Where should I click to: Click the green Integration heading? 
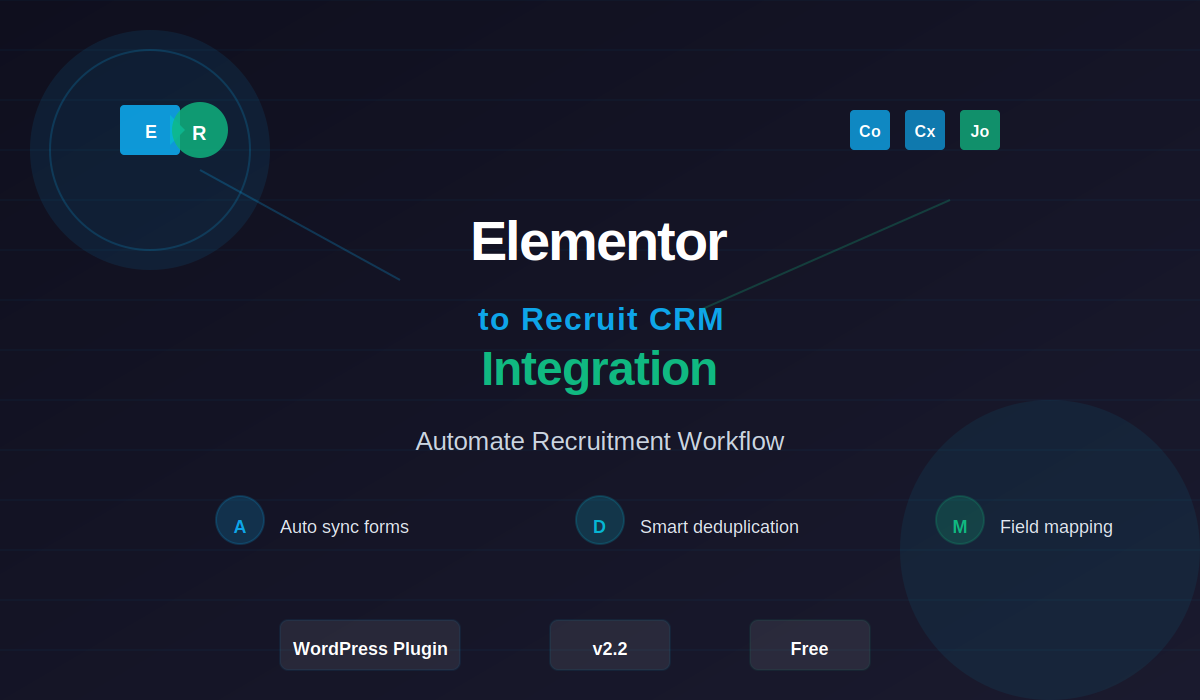coord(599,370)
